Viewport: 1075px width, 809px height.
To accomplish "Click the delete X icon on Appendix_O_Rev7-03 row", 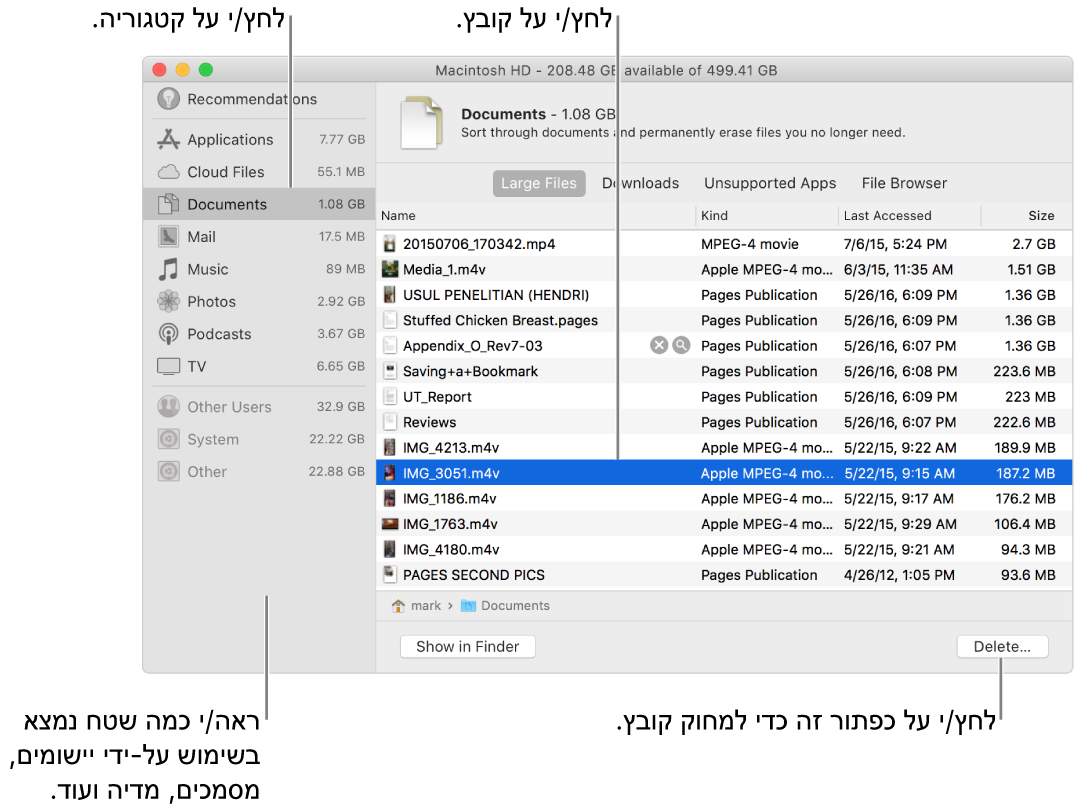I will coord(659,345).
